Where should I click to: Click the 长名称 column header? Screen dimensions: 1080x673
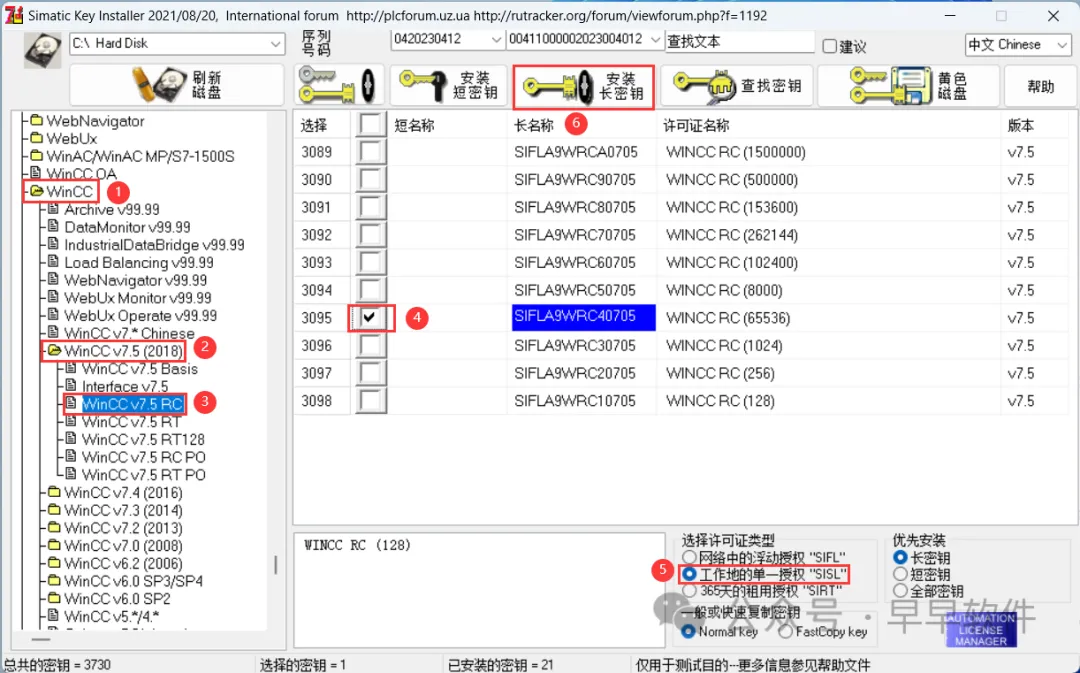pos(534,125)
